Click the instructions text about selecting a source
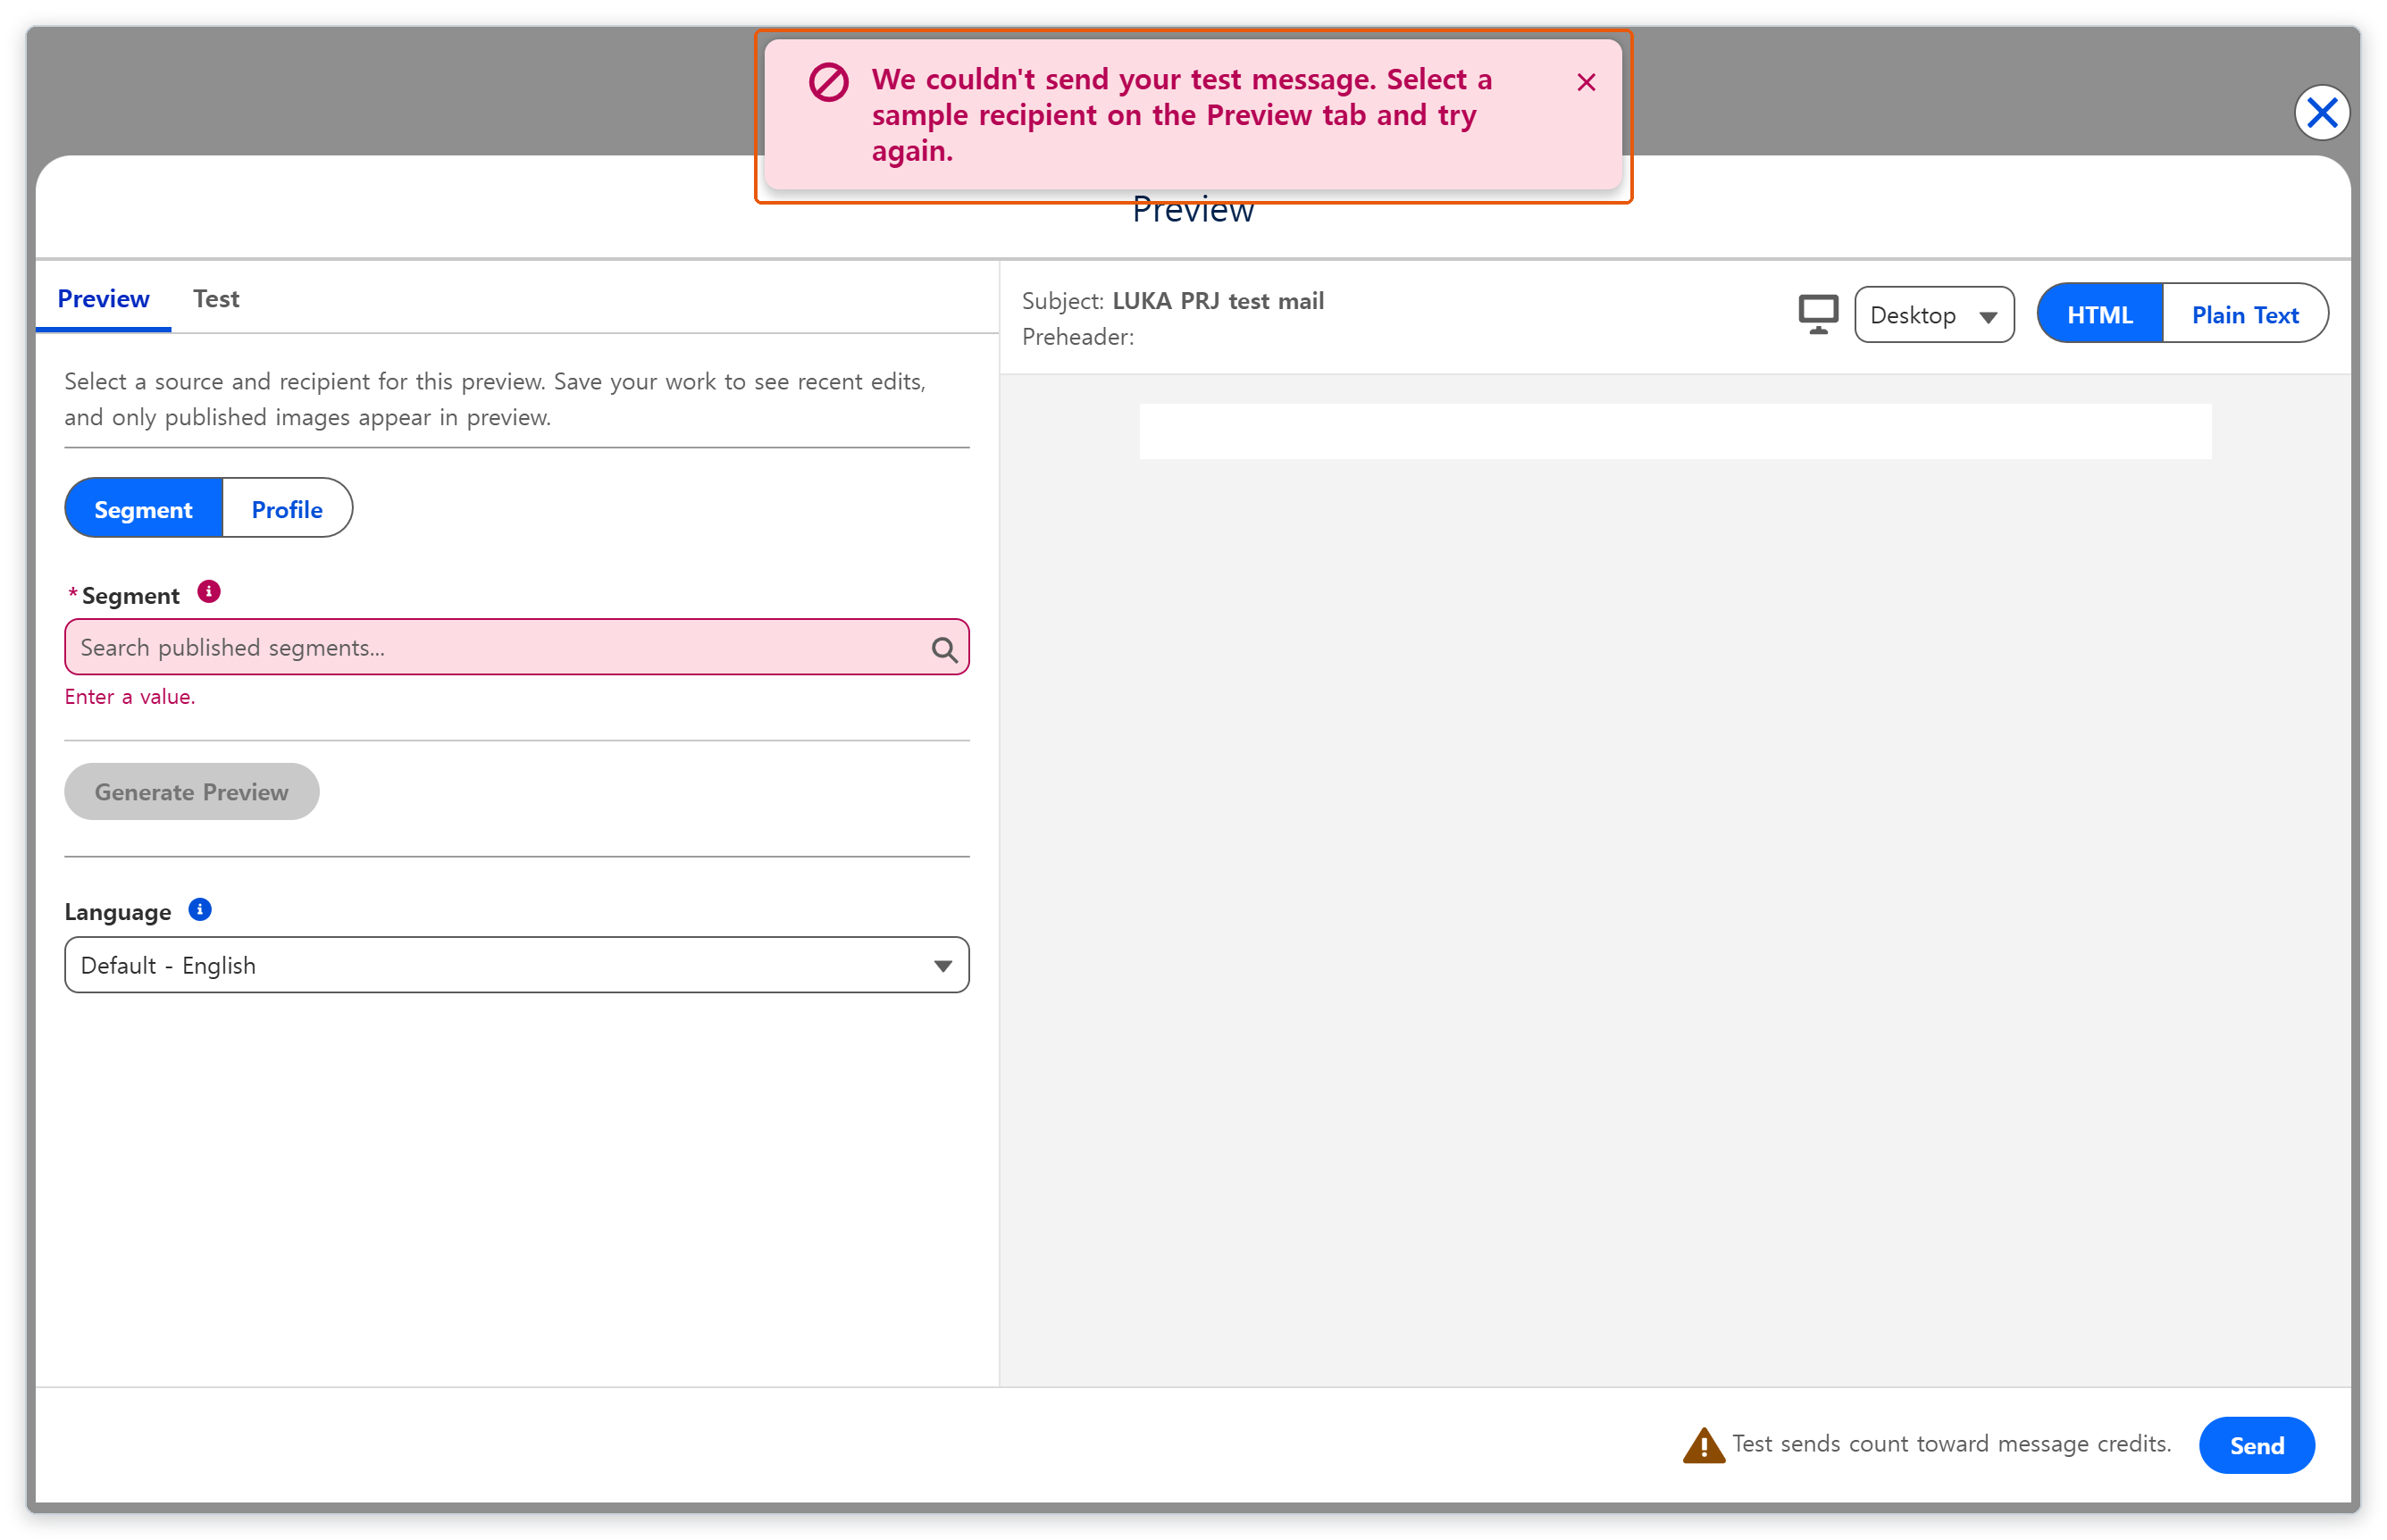This screenshot has height=1540, width=2387. pos(495,399)
